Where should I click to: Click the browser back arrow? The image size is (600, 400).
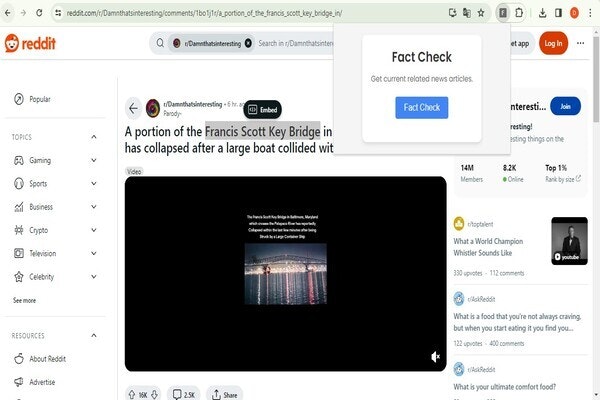pos(8,13)
